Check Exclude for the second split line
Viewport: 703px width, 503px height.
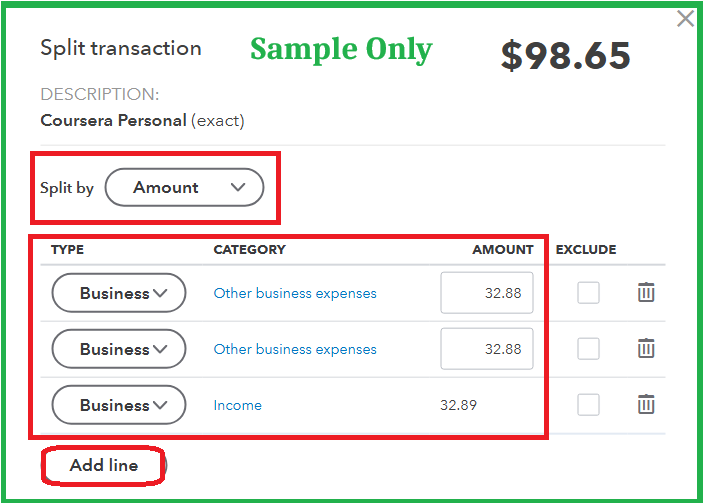pos(588,349)
